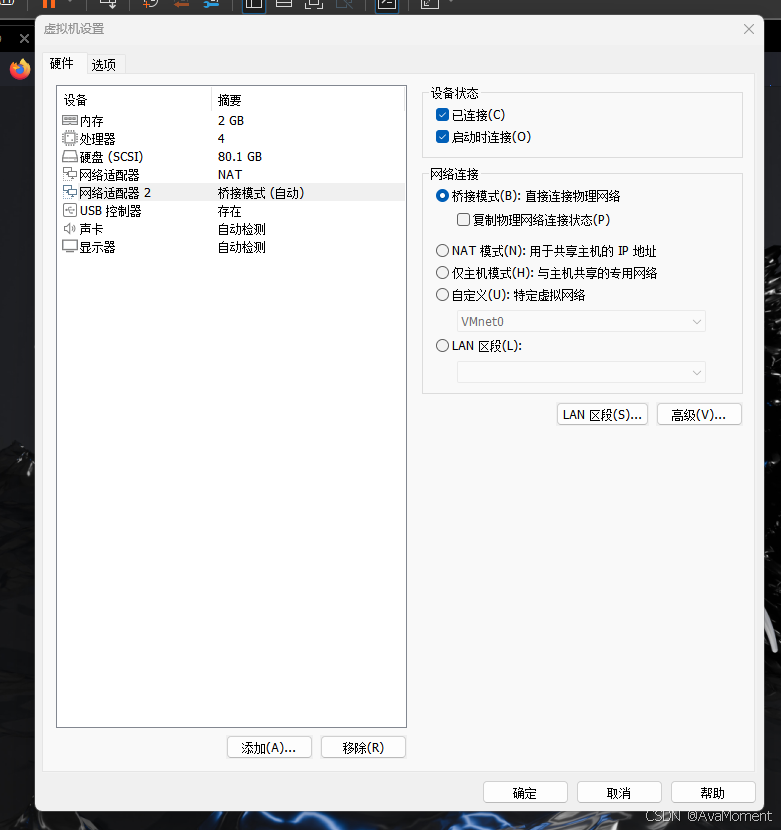Click the show library sidebar toolbar icon
This screenshot has height=830, width=781.
[254, 4]
